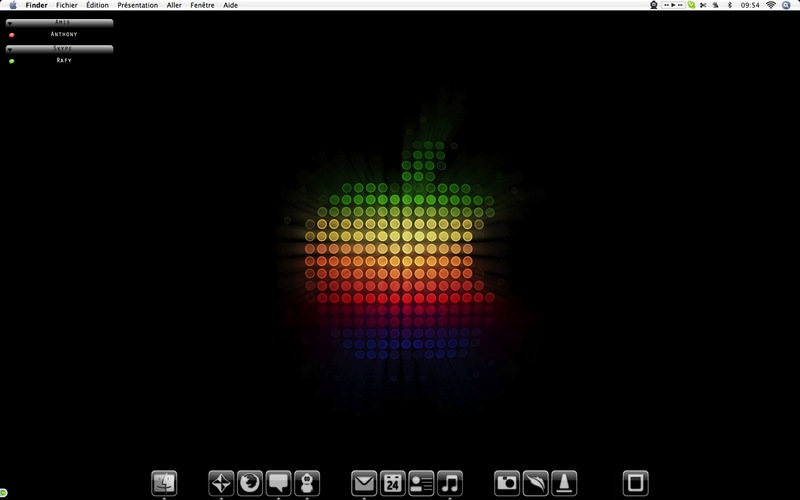Click the red status dot beside Anthony

click(x=12, y=35)
